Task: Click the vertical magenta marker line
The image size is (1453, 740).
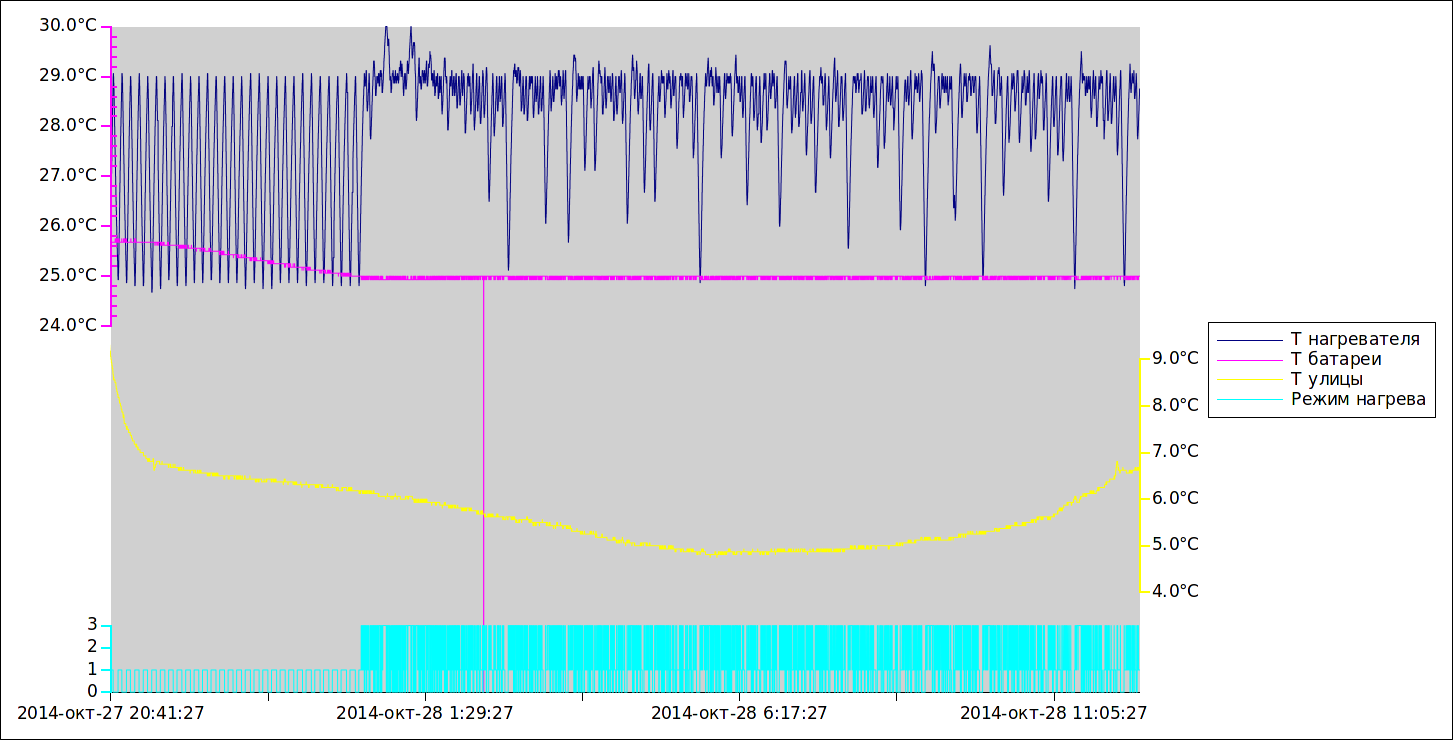Action: pyautogui.click(x=484, y=450)
